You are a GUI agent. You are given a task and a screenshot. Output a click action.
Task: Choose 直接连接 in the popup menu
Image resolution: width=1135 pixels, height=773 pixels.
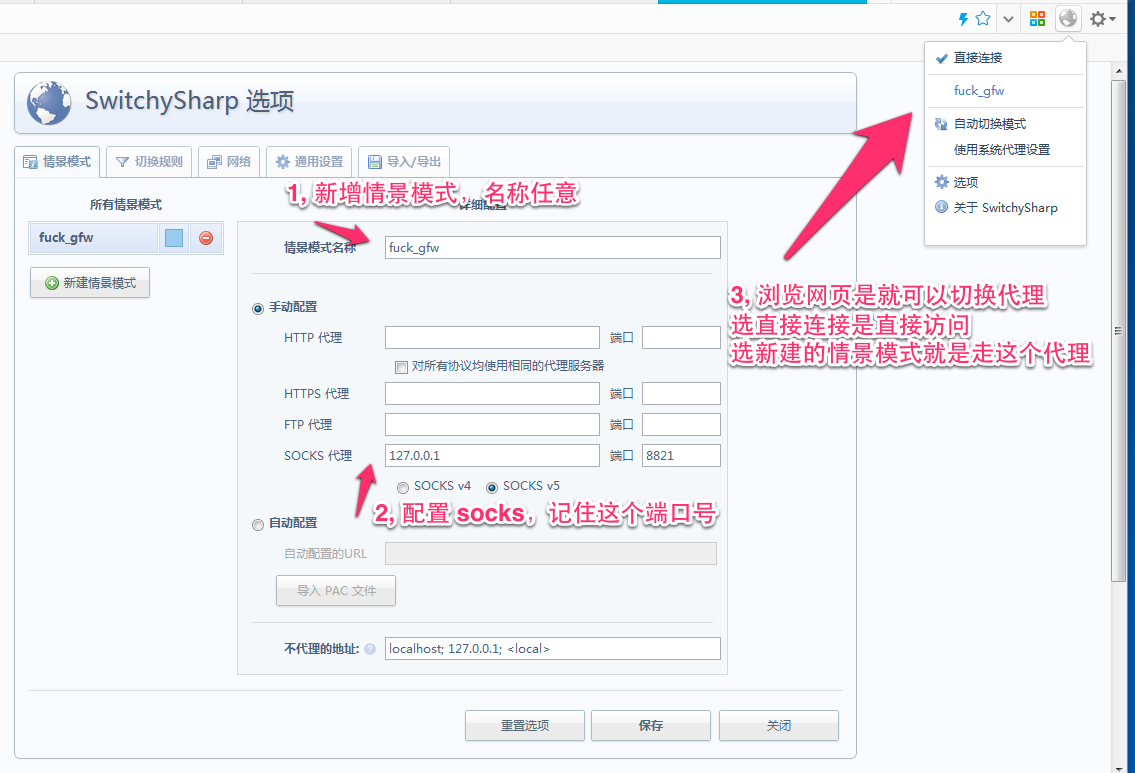pyautogui.click(x=977, y=58)
